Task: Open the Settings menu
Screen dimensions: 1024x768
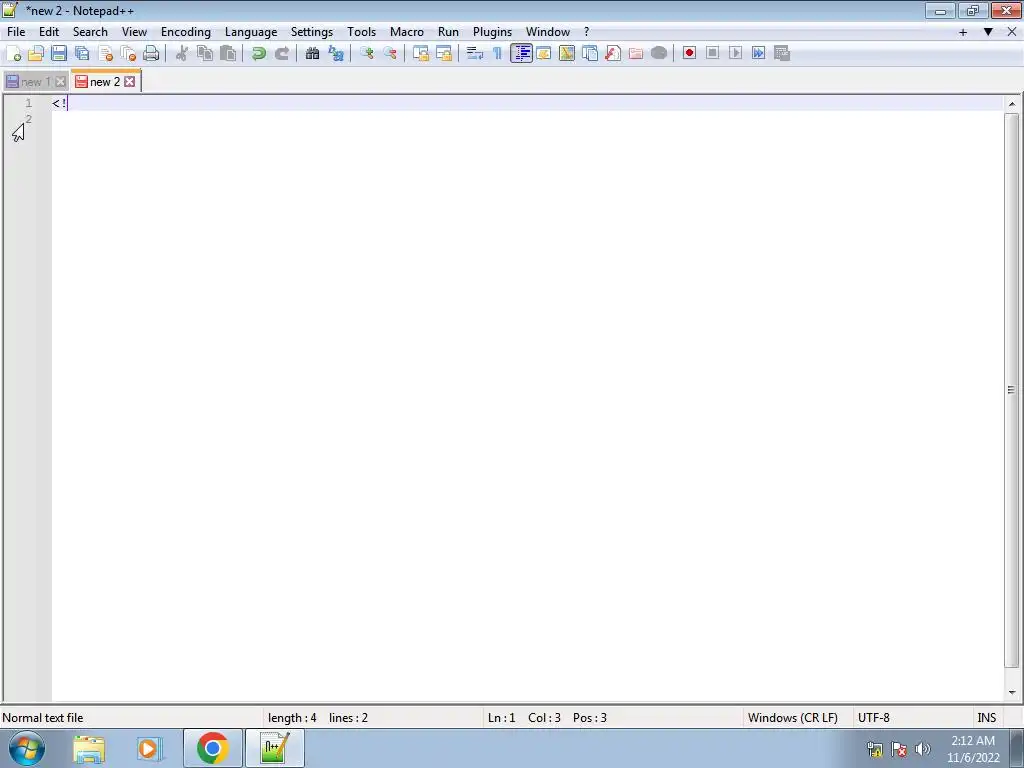Action: pyautogui.click(x=312, y=32)
